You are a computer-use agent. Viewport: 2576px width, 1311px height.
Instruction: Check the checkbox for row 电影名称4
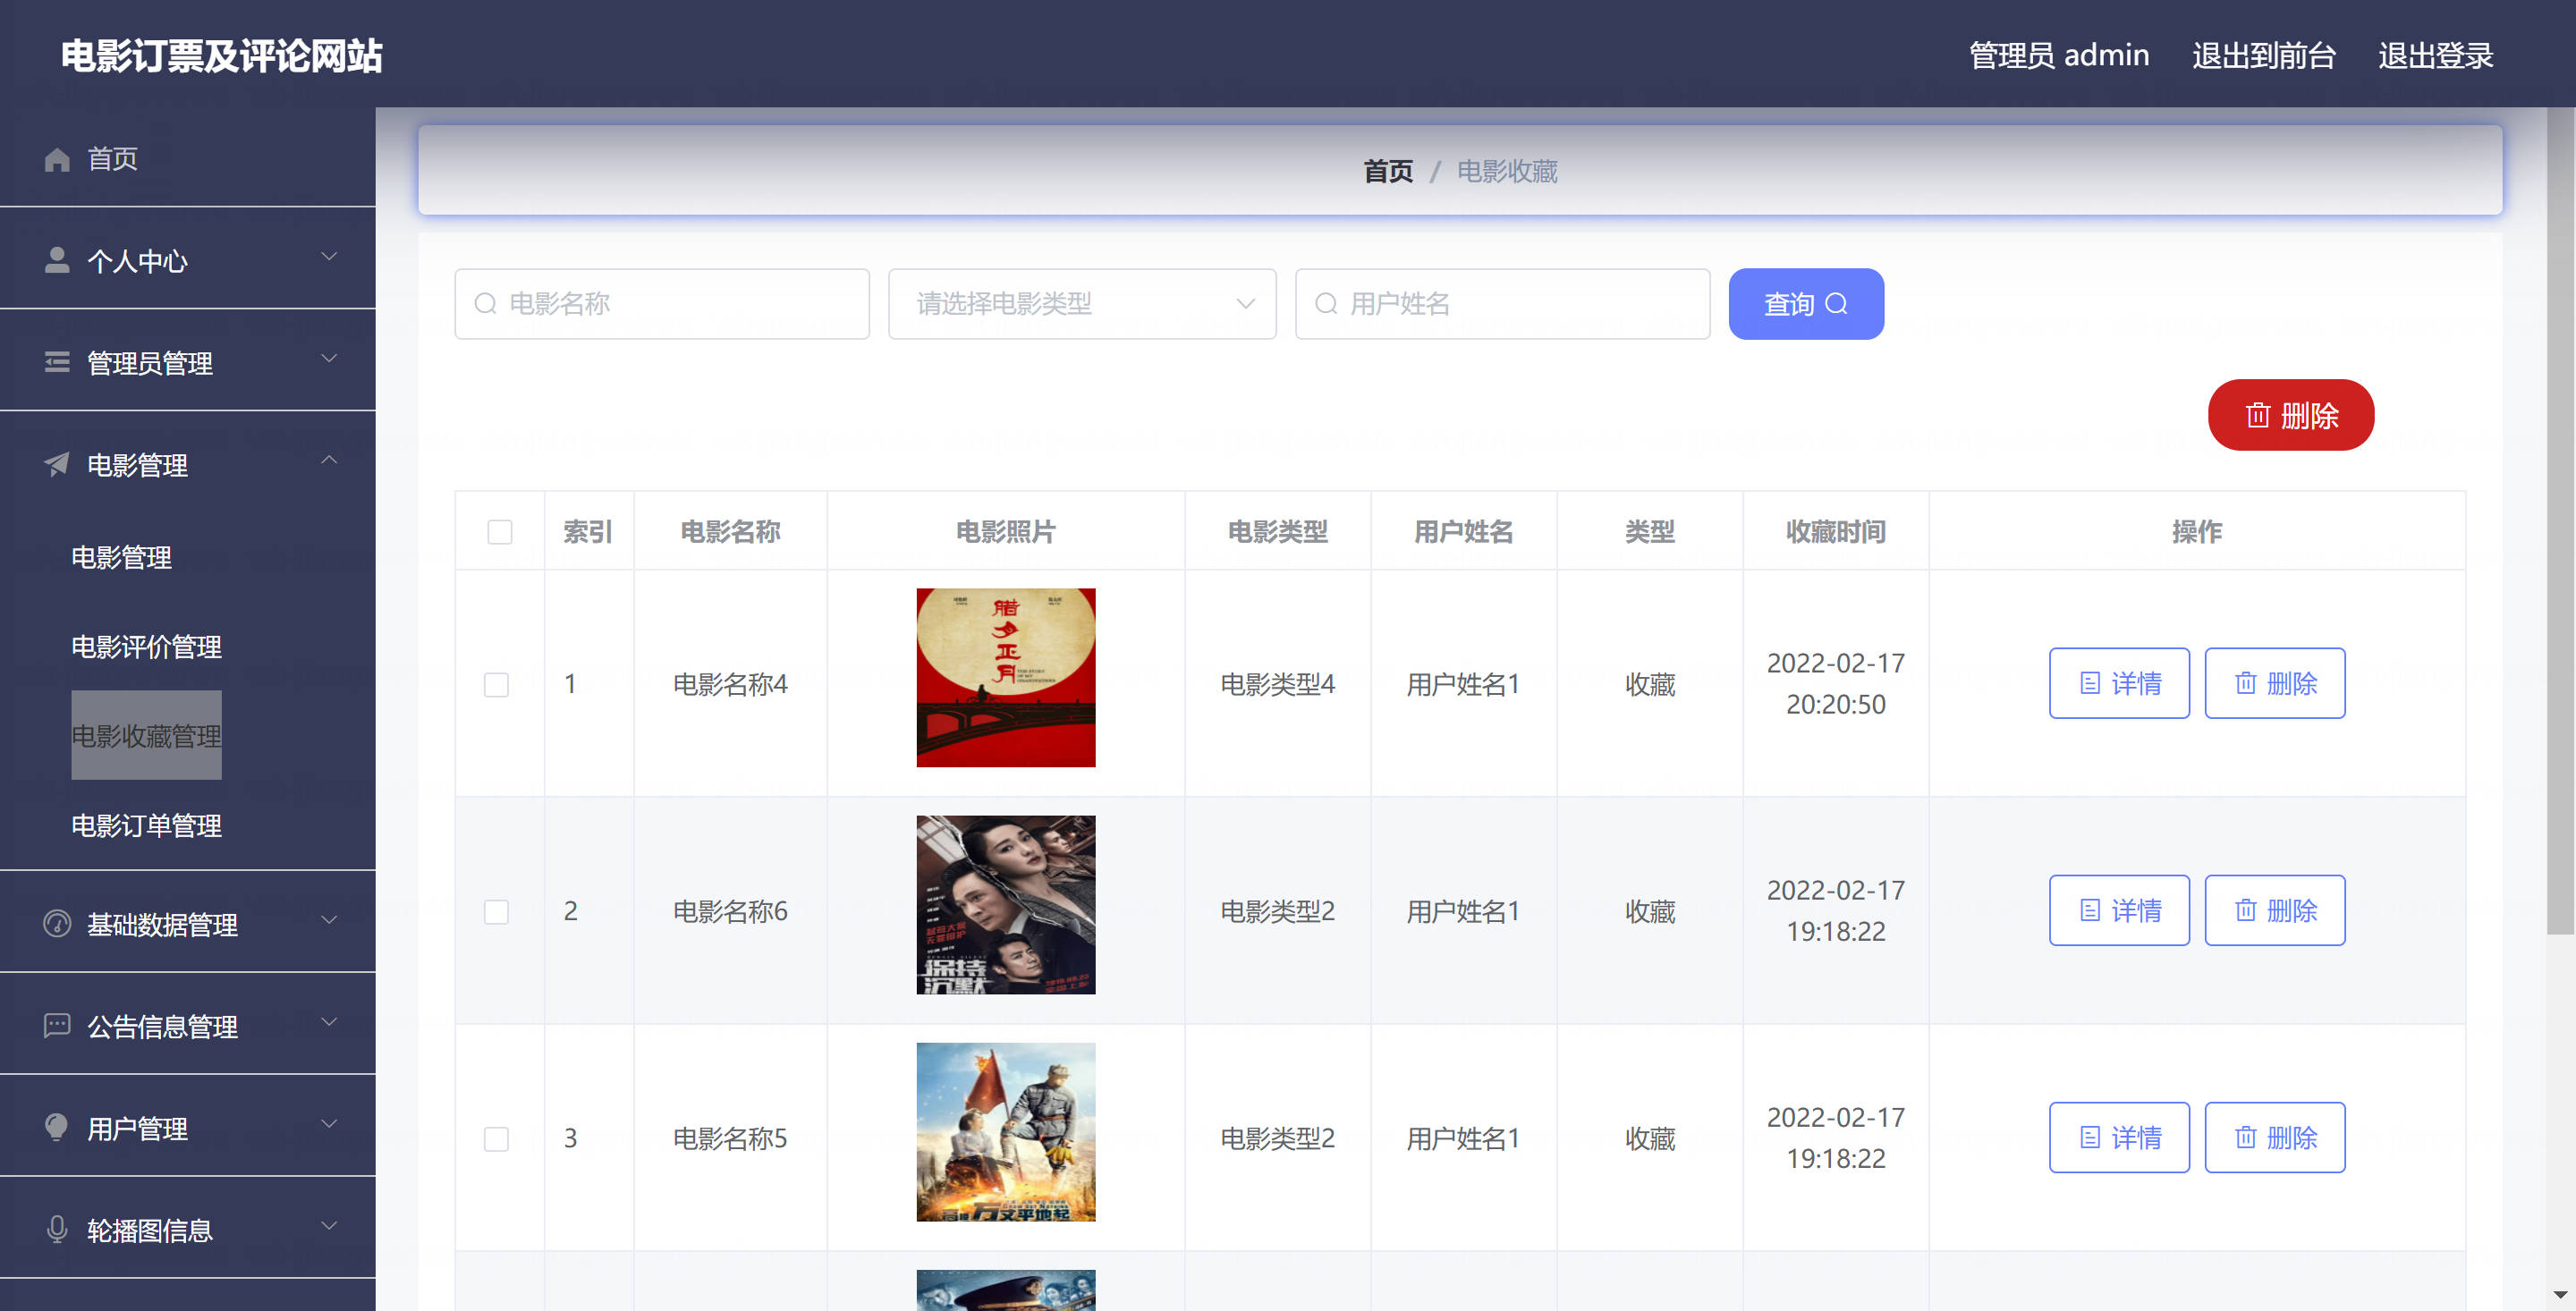click(x=496, y=684)
